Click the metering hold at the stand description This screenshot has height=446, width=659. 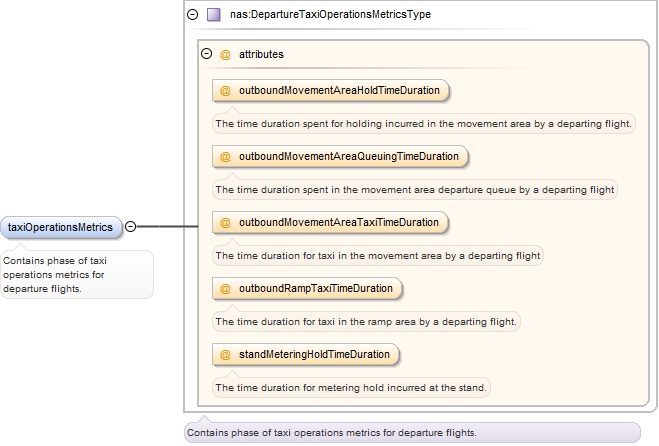[352, 387]
